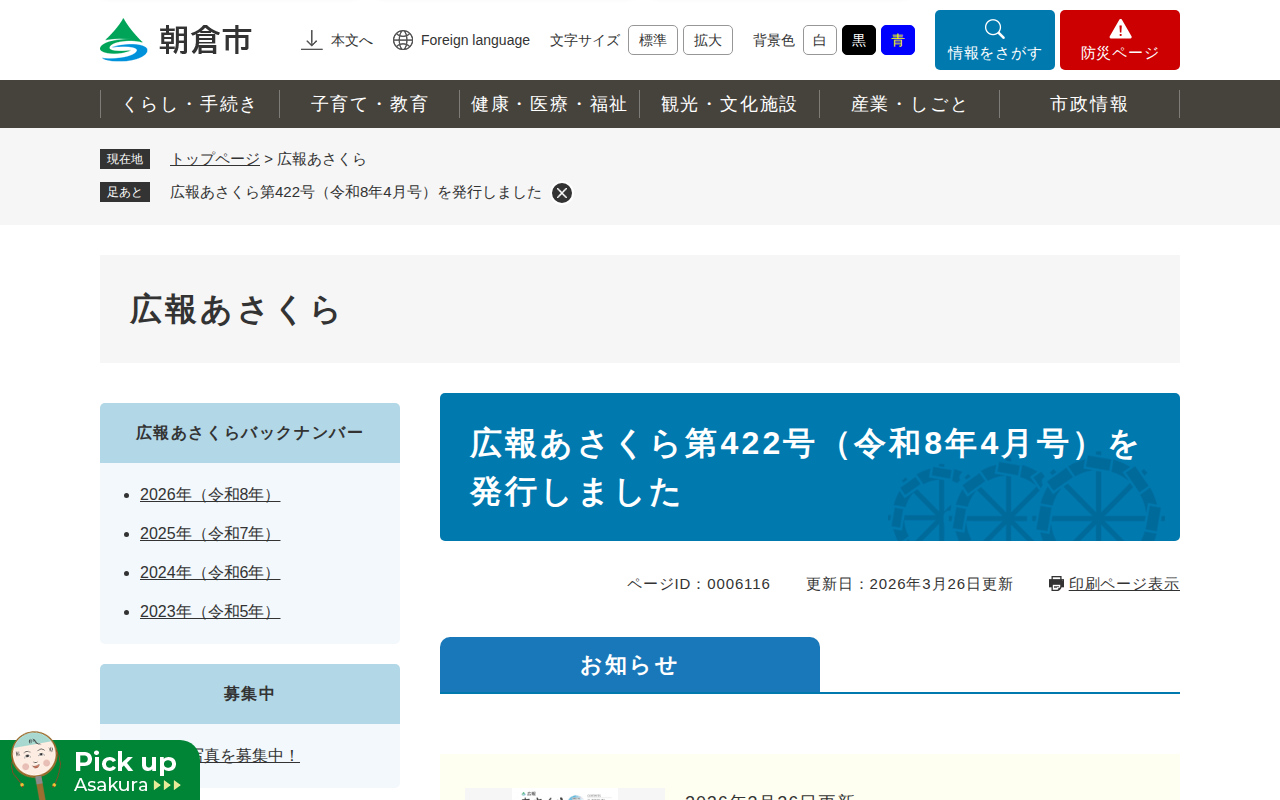Image resolution: width=1280 pixels, height=800 pixels.
Task: Go to トップページ breadcrumb link
Action: (214, 159)
